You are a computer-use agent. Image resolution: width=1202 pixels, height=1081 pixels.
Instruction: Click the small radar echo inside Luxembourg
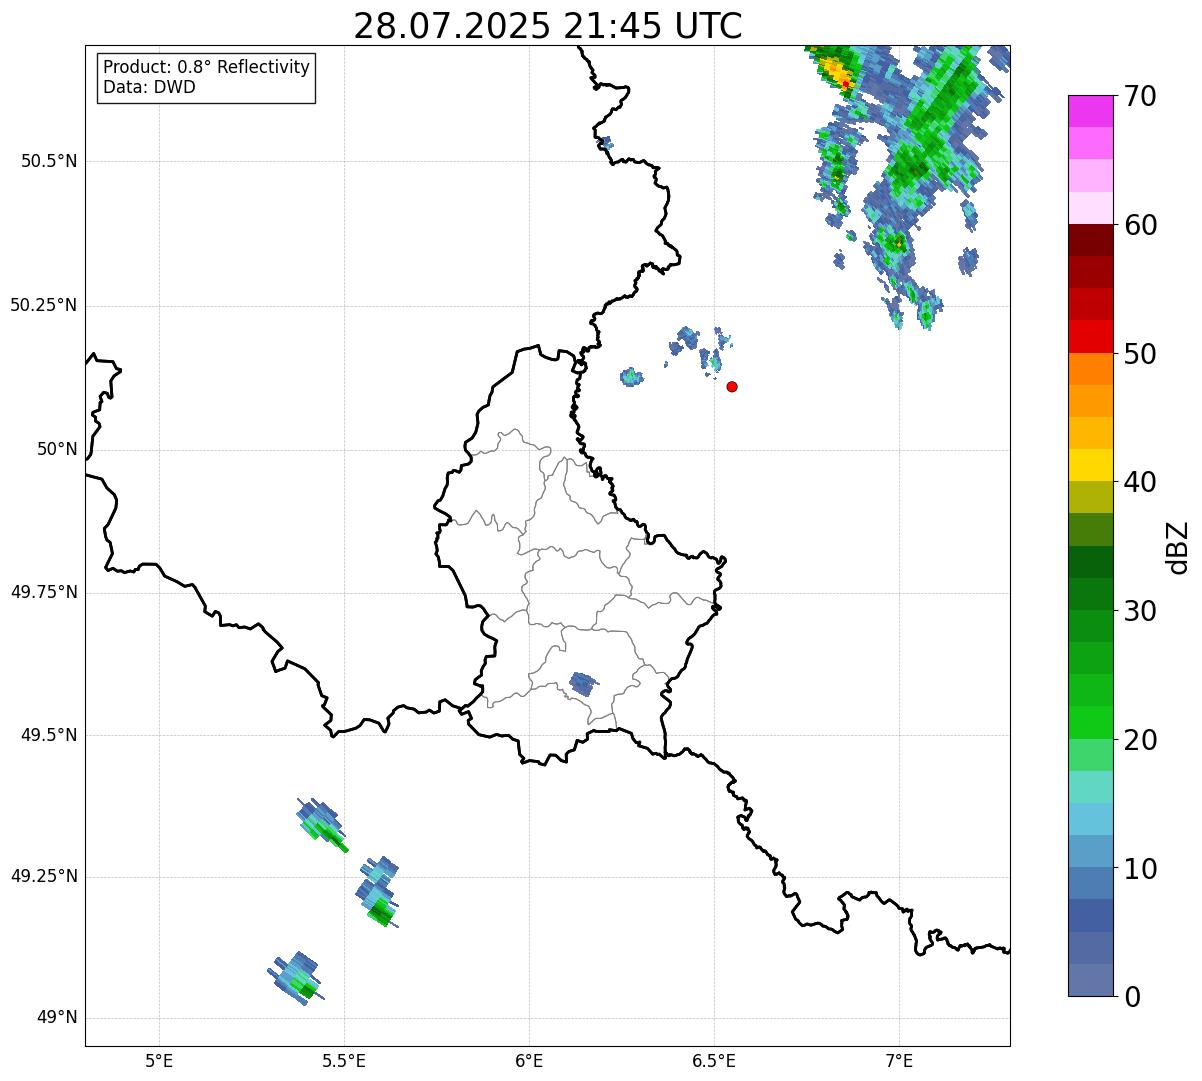pos(584,685)
